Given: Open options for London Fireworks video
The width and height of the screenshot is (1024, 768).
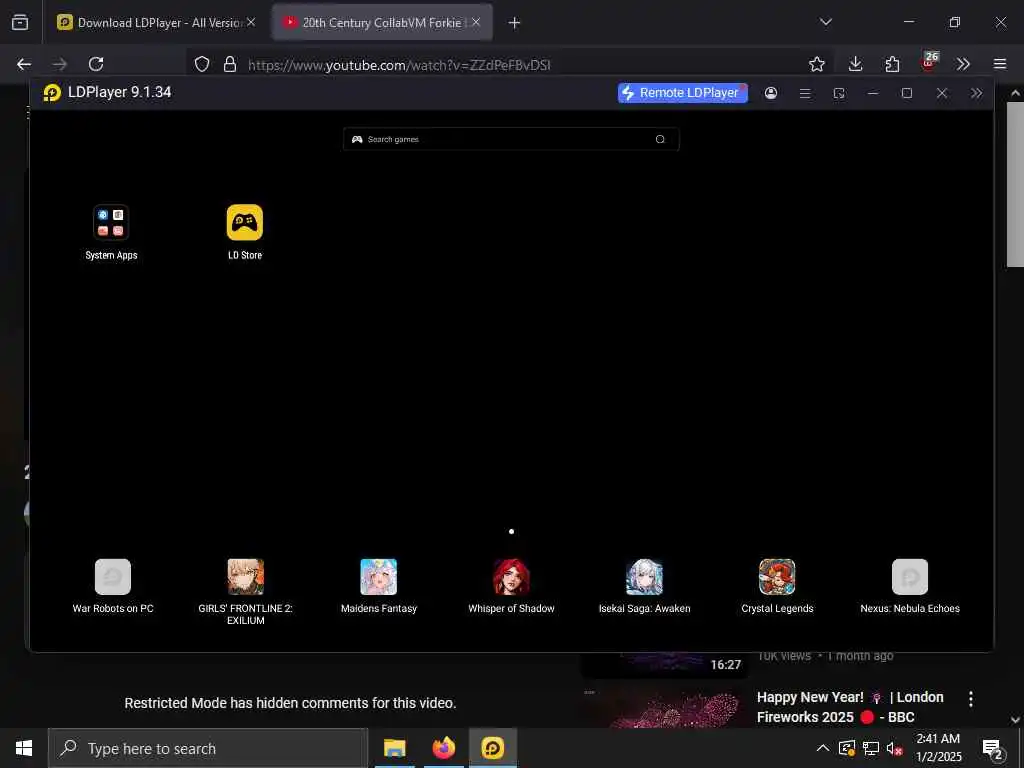Looking at the screenshot, I should 971,699.
